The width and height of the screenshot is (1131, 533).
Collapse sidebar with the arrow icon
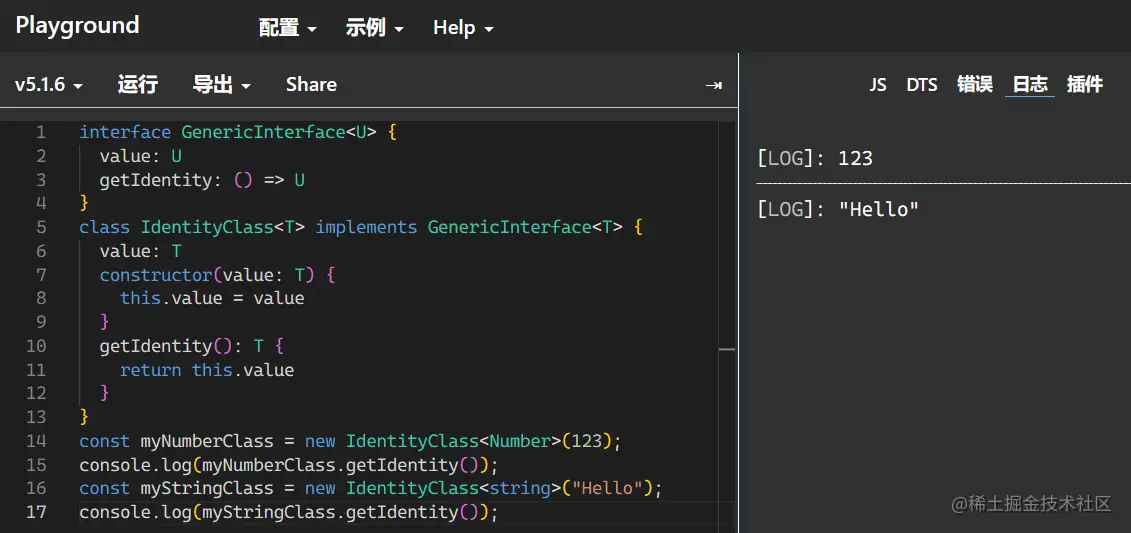point(713,86)
